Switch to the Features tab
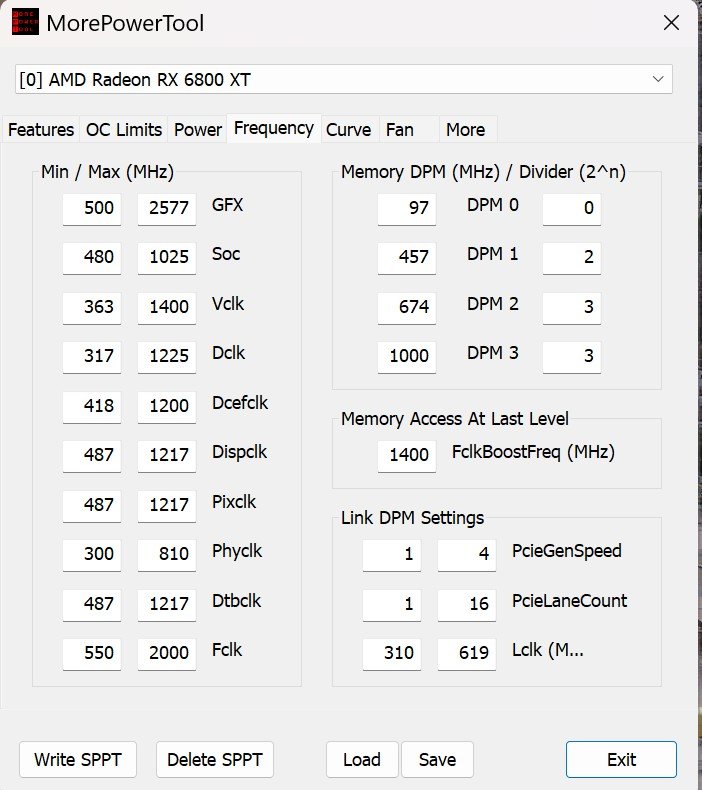 [x=41, y=130]
